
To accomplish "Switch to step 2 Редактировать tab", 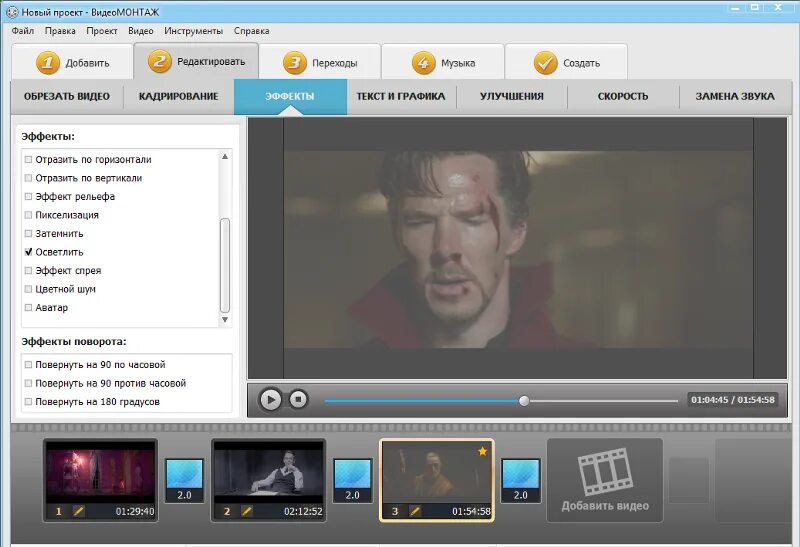I will pyautogui.click(x=196, y=61).
